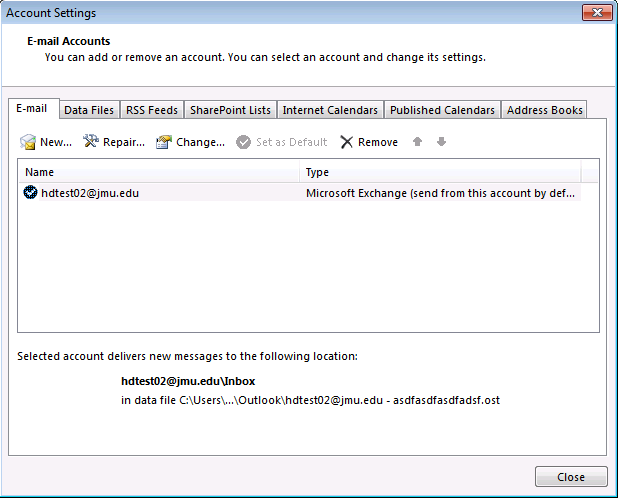This screenshot has width=619, height=498.
Task: Click the Set as Default label
Action: [292, 142]
